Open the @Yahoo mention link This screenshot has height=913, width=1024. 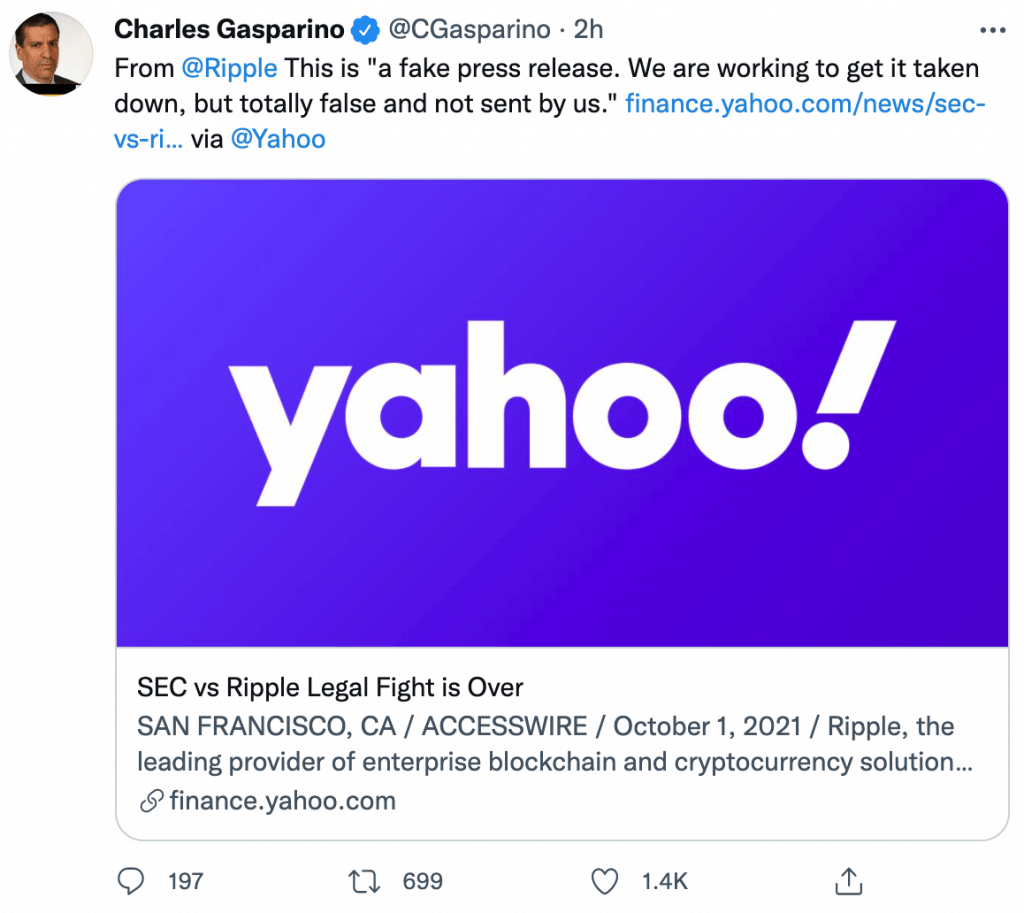(x=278, y=138)
